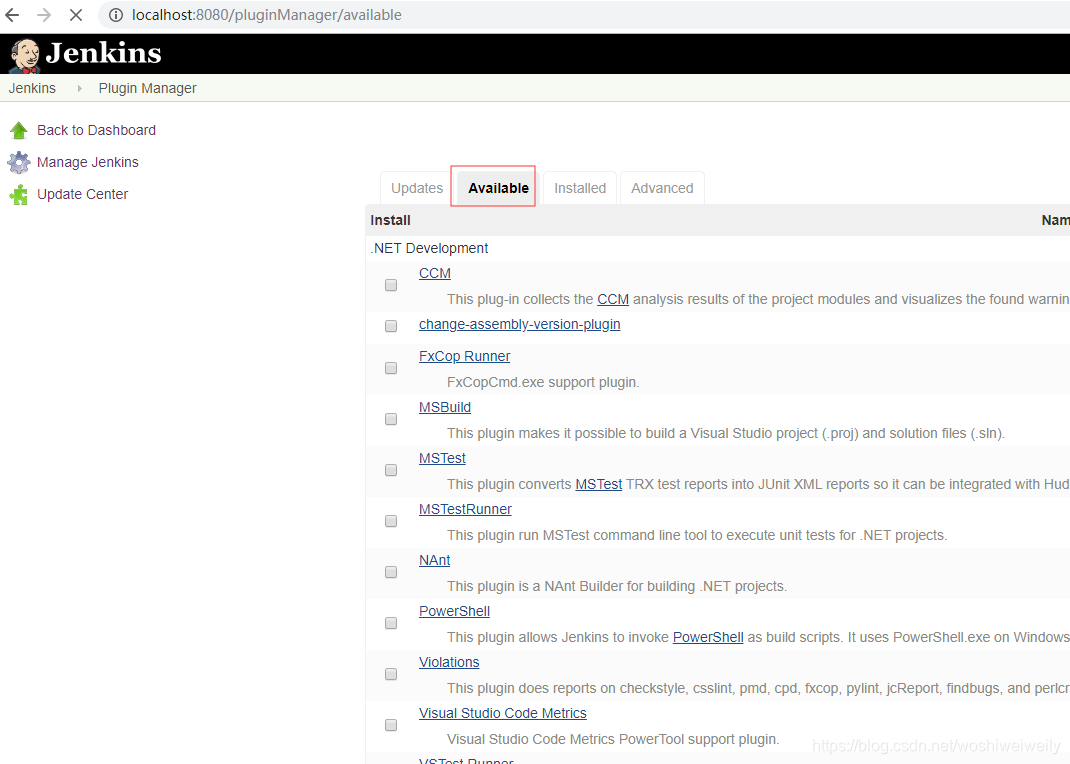Check the PowerShell plugin checkbox
Viewport: 1070px width, 764px height.
(x=391, y=623)
